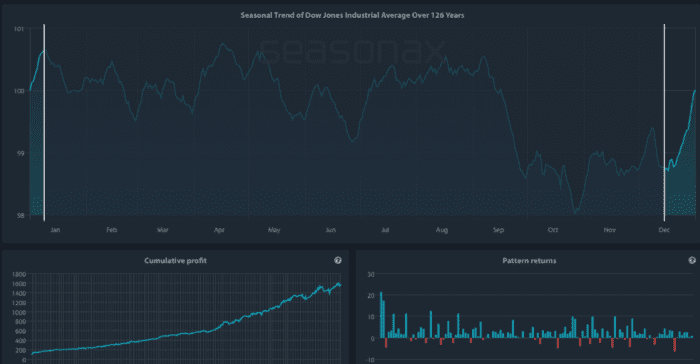The image size is (700, 364).
Task: Click the 'Oct' month label on x-axis
Action: point(553,230)
